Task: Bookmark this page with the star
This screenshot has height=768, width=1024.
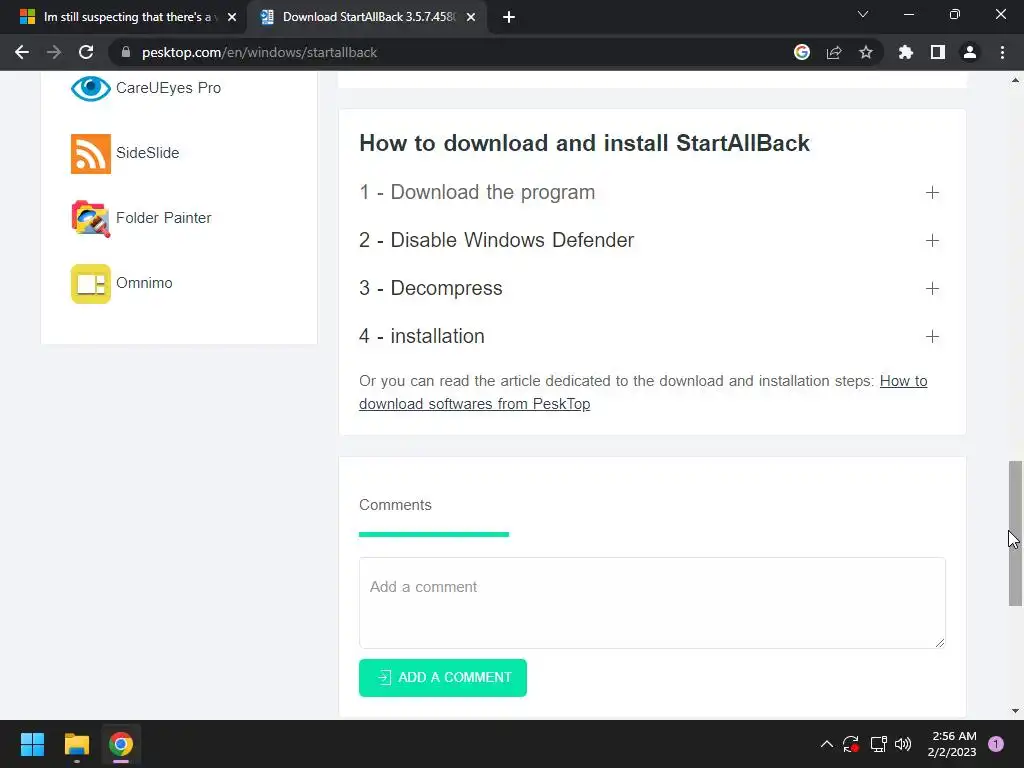Action: pos(865,52)
